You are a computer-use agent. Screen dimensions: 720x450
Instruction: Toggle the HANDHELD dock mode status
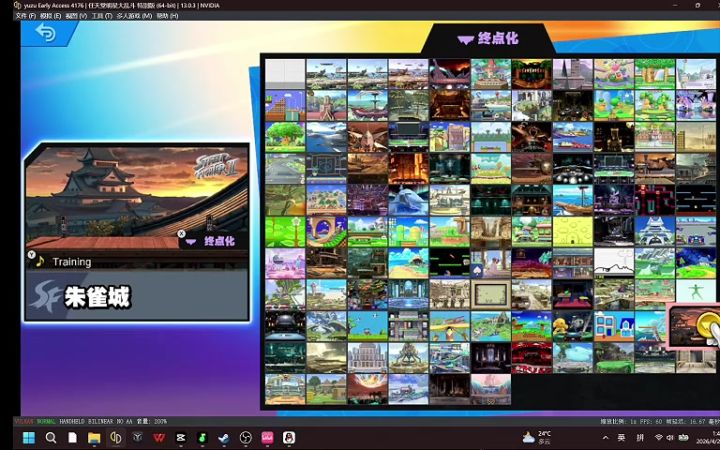point(72,421)
